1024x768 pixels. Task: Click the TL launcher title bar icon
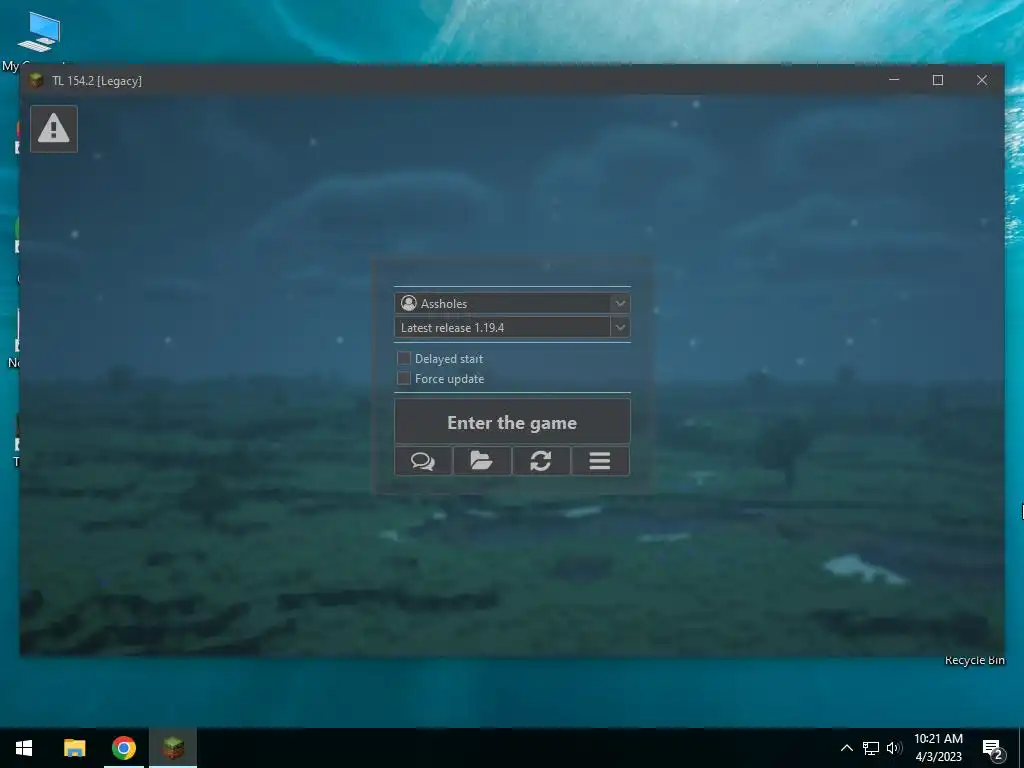pos(36,80)
